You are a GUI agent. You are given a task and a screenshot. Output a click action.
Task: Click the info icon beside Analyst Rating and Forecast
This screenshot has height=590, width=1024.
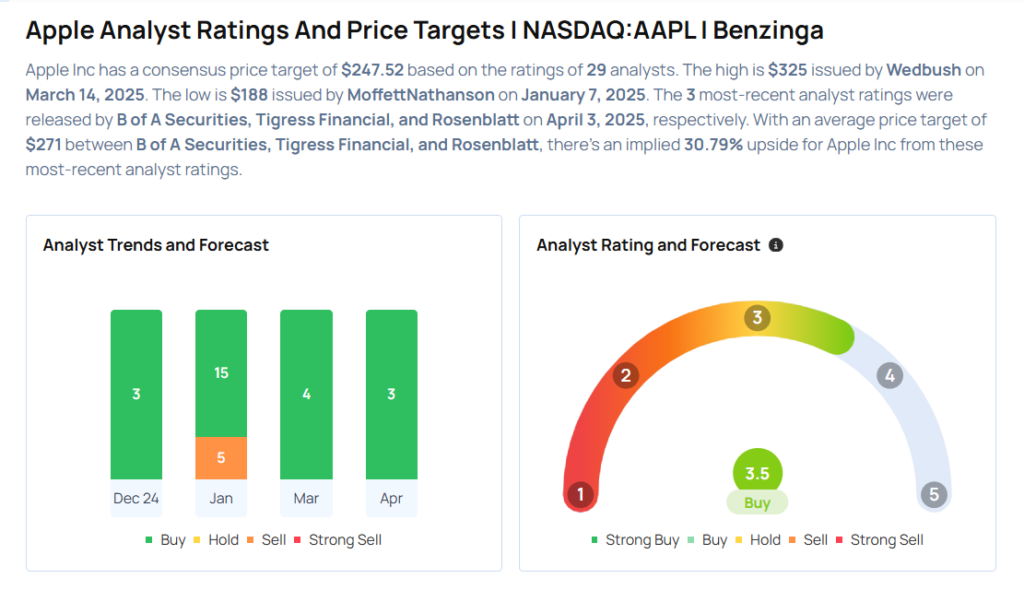click(776, 245)
